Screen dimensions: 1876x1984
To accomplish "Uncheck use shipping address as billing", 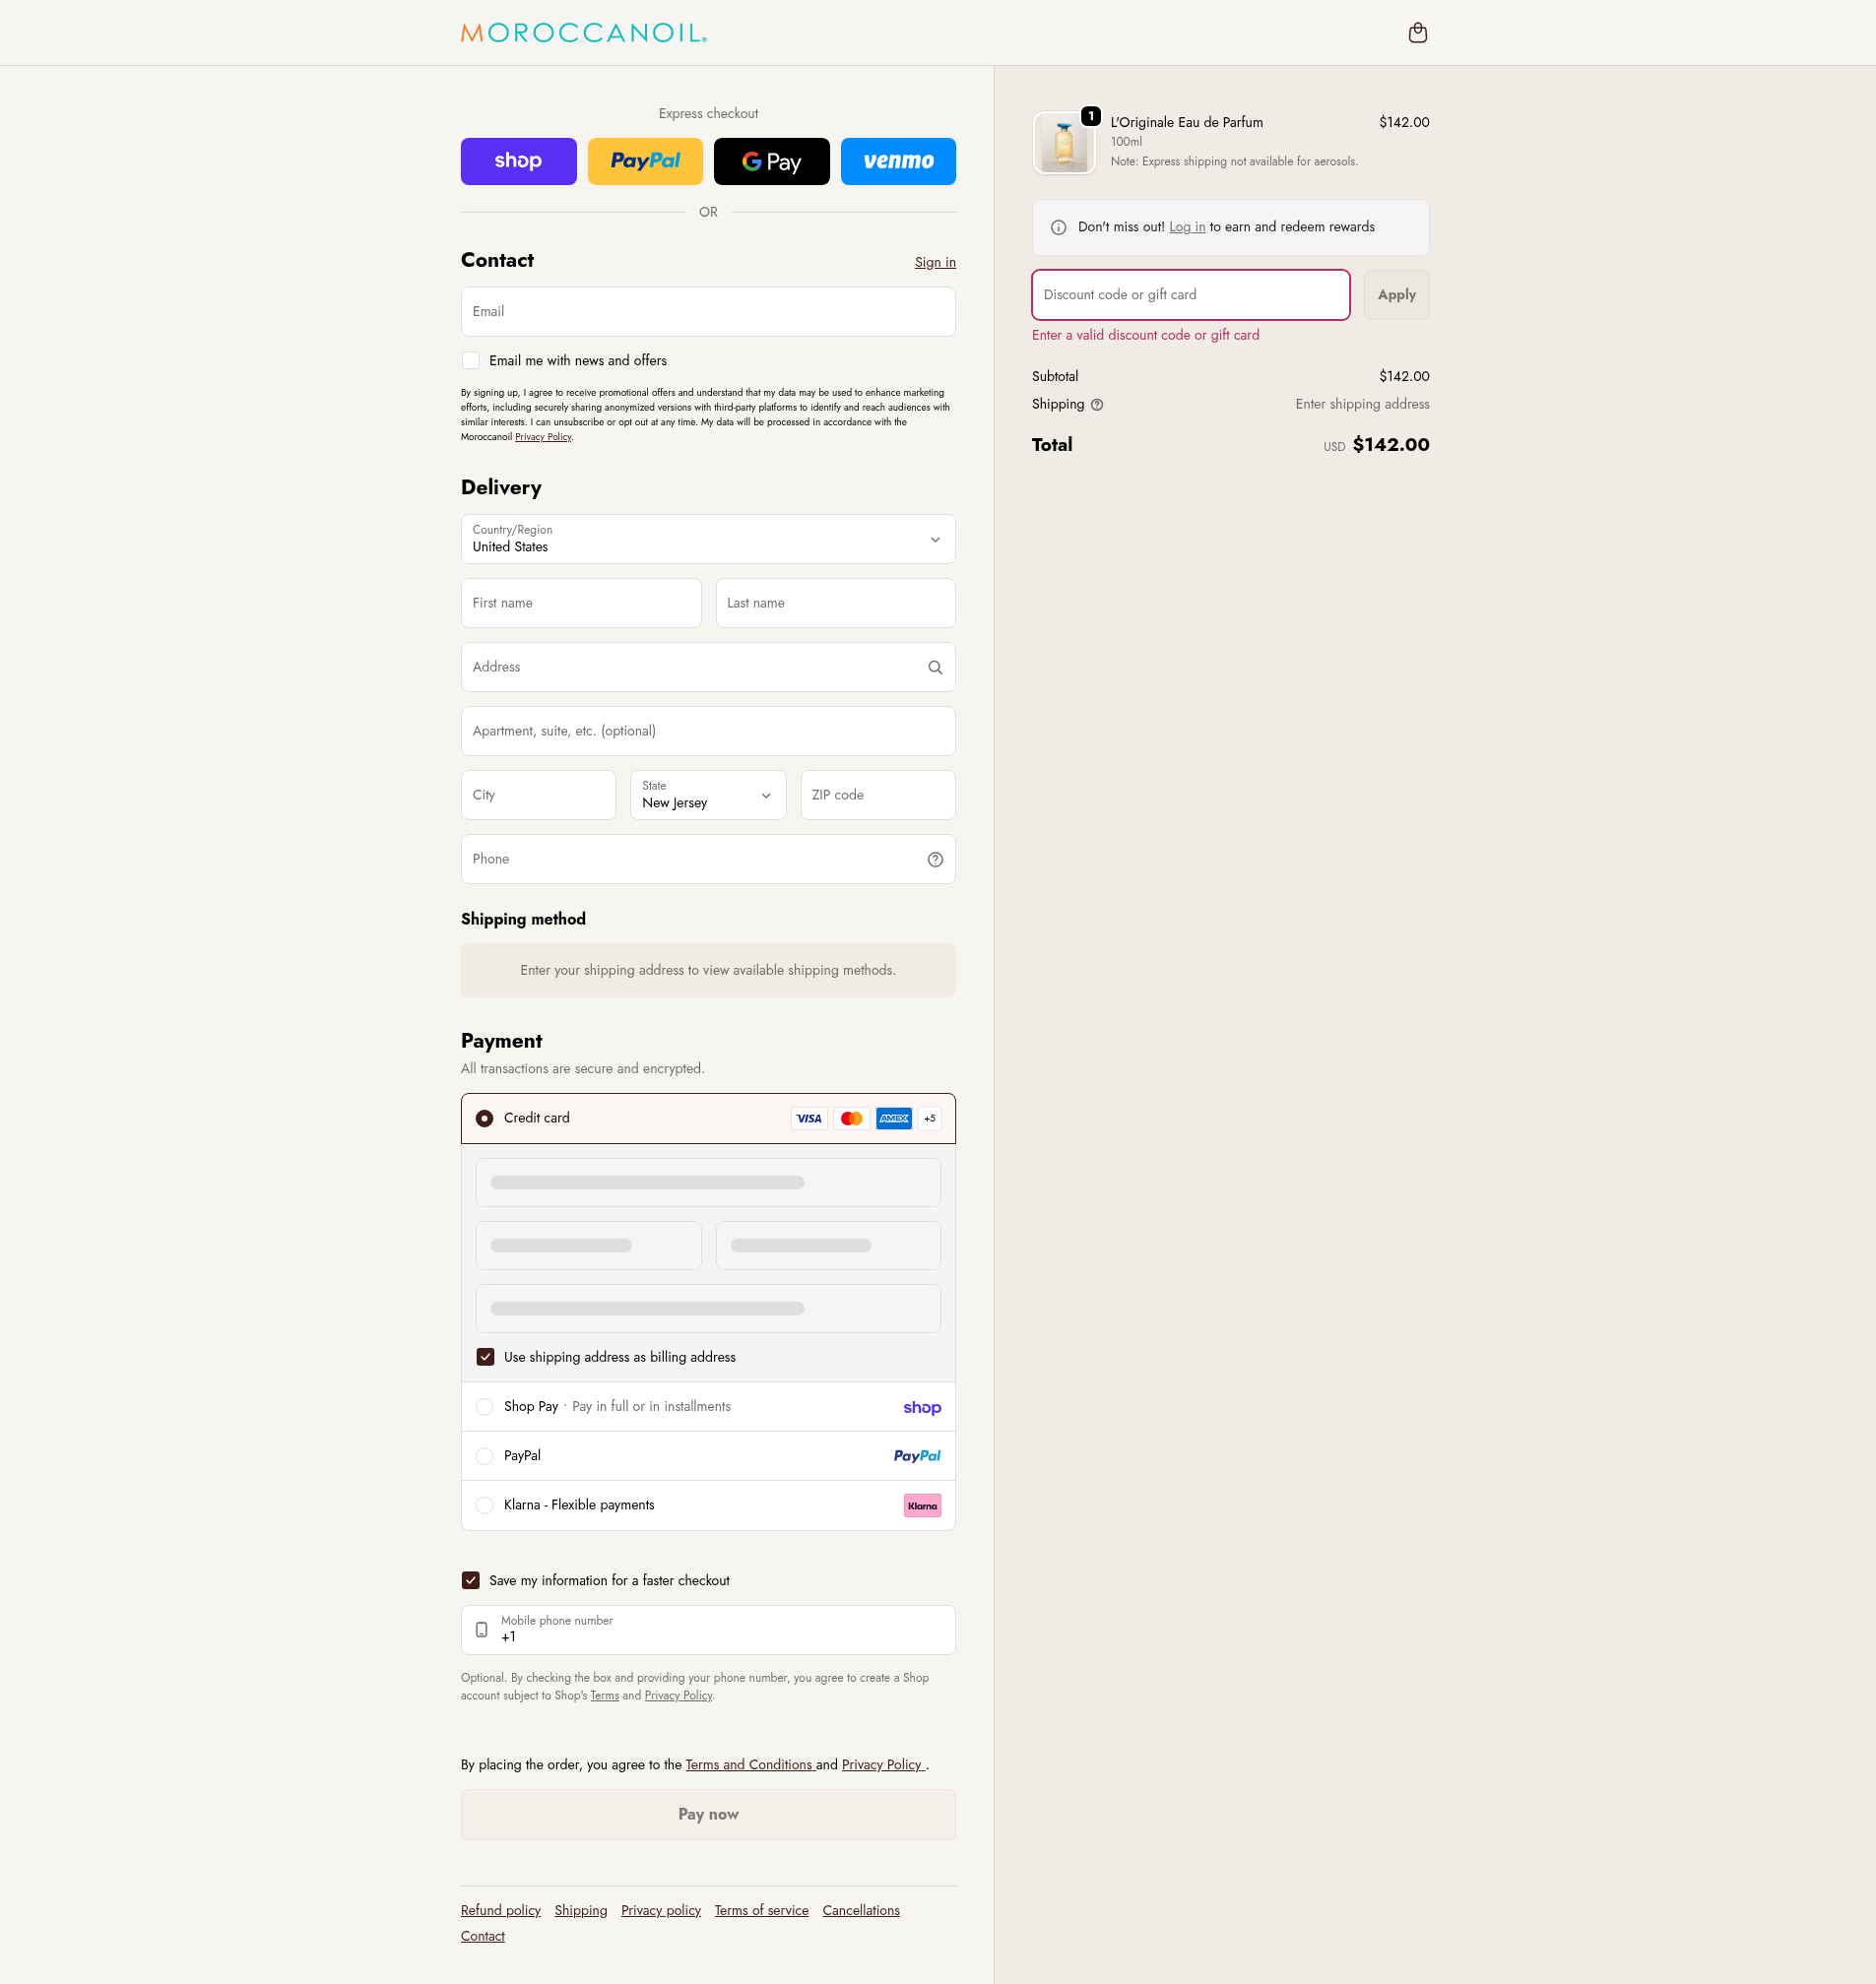I will click(x=485, y=1357).
